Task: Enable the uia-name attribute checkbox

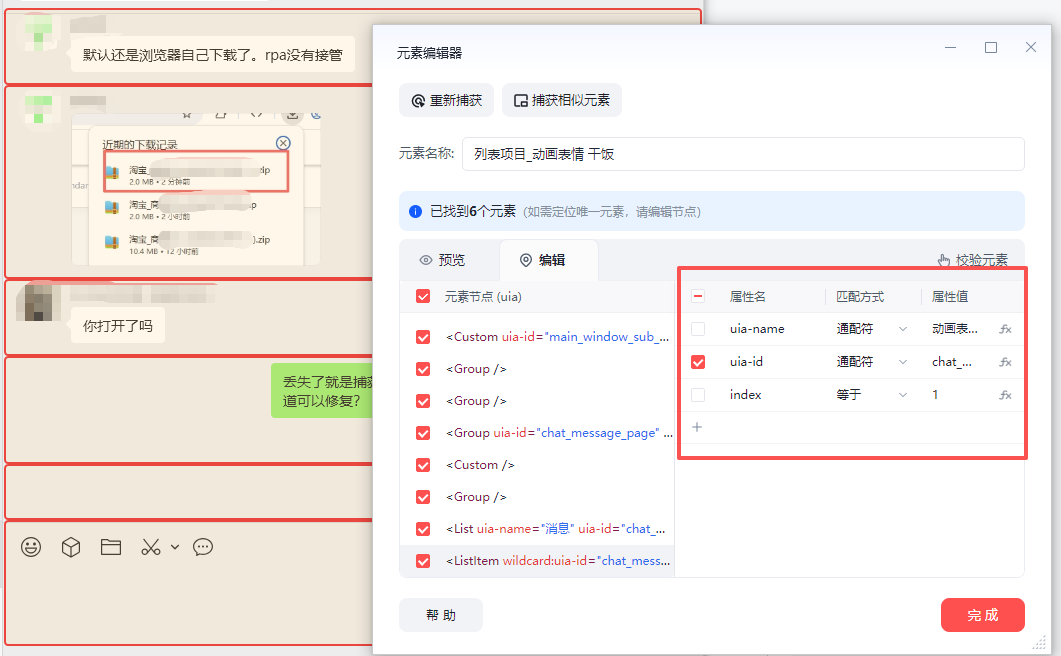Action: tap(698, 329)
